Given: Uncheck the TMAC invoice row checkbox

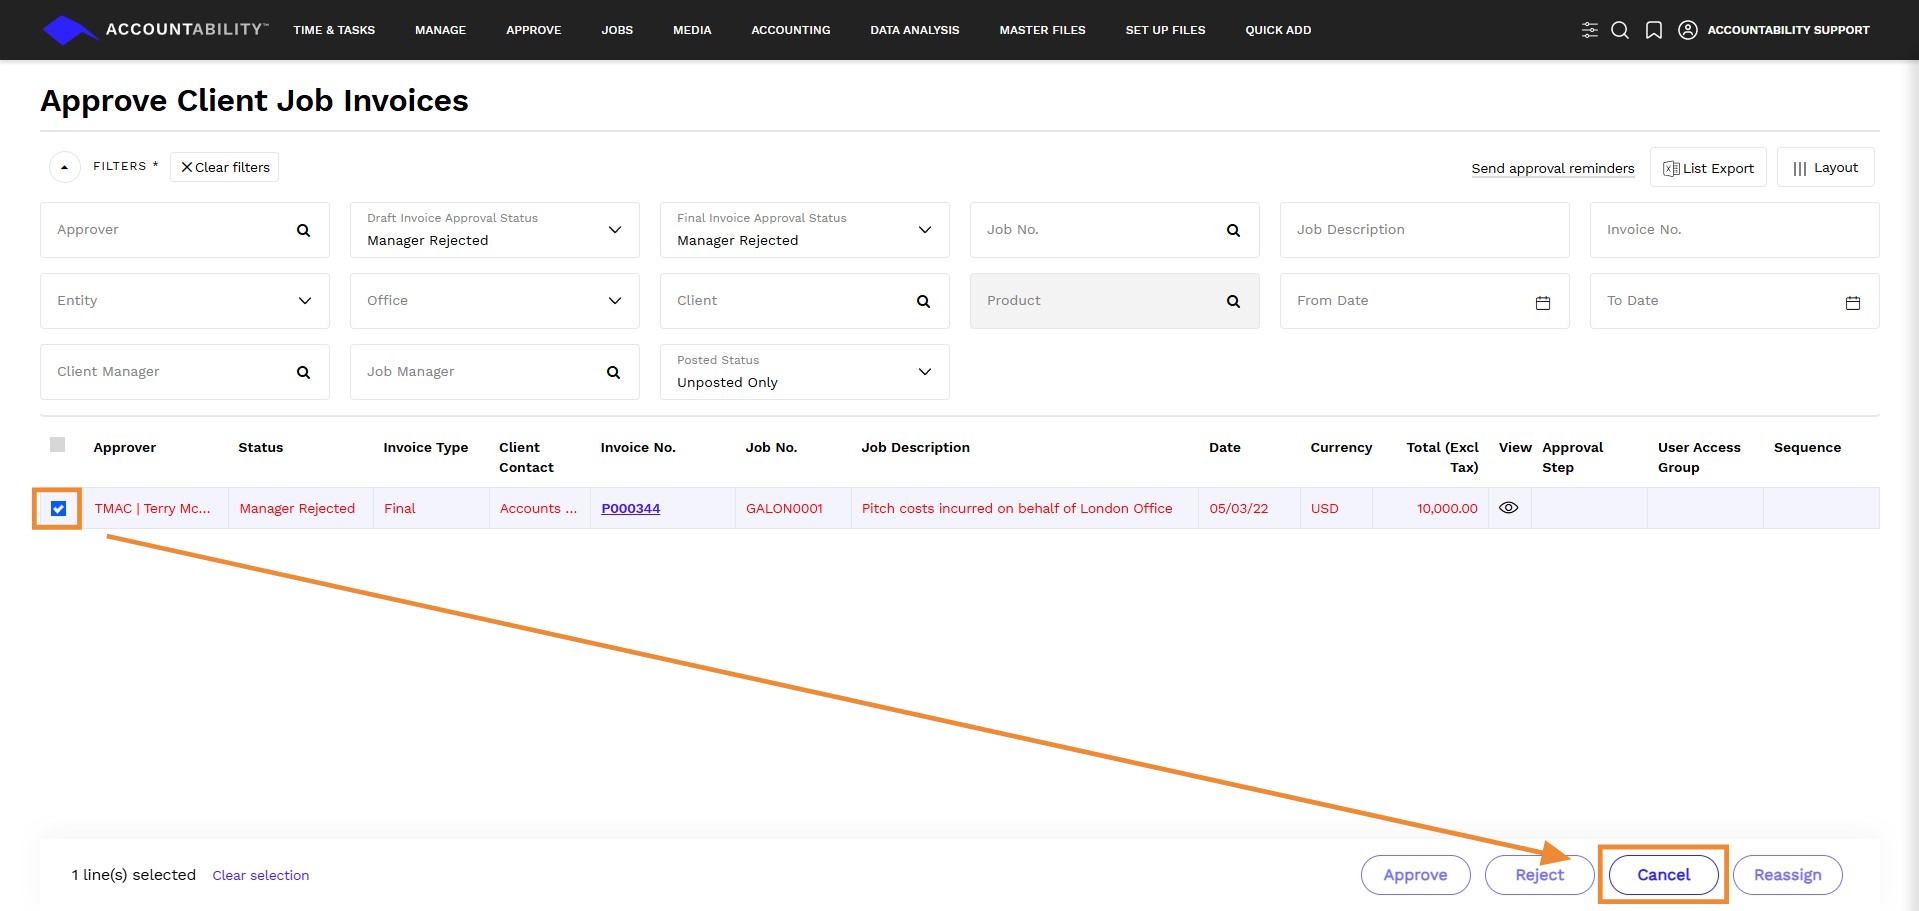Looking at the screenshot, I should click(x=58, y=509).
